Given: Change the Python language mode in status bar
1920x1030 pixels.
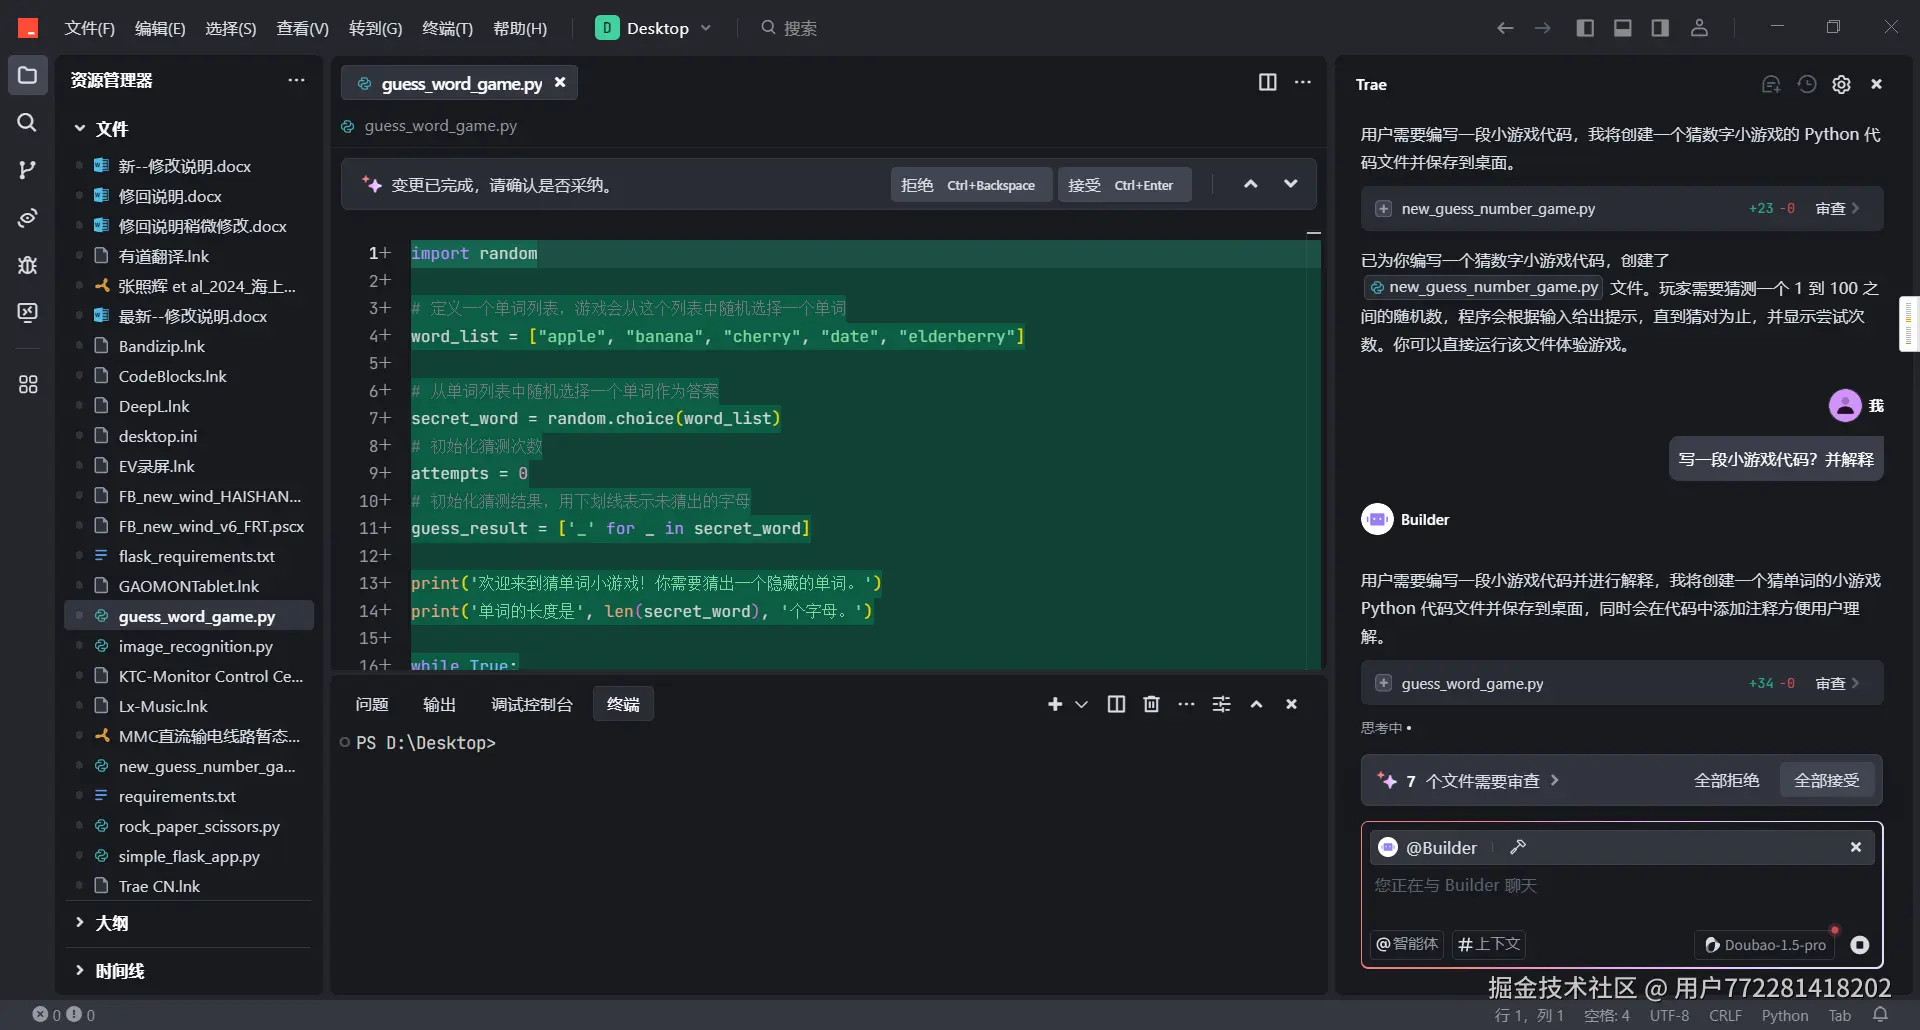Looking at the screenshot, I should point(1784,1015).
